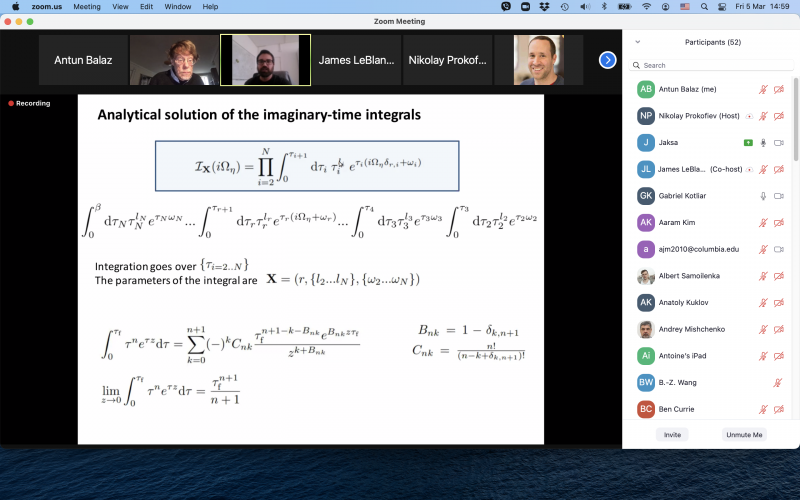Toggle Aaram Kim's video camera icon
The image size is (800, 500).
click(778, 223)
